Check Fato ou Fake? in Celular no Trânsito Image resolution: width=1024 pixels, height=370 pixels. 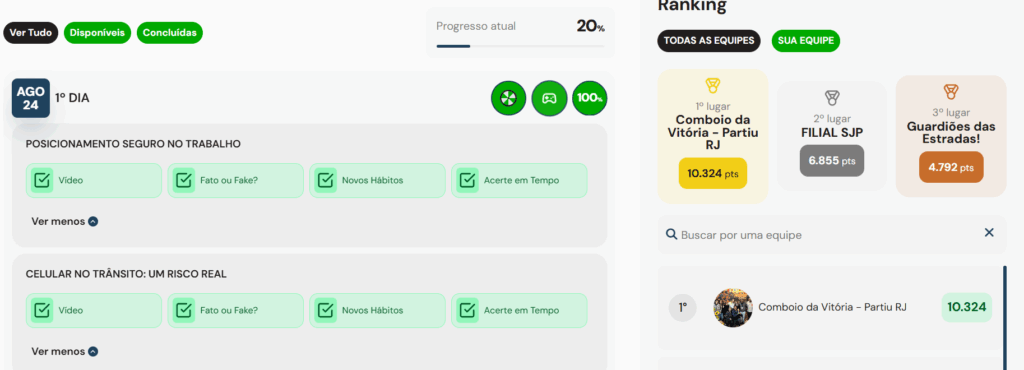[x=235, y=311]
